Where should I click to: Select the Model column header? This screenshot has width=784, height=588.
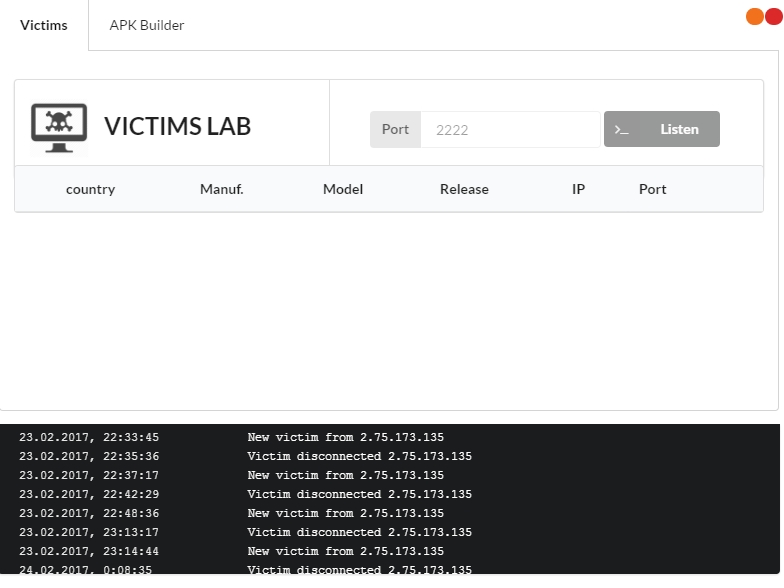[x=343, y=189]
